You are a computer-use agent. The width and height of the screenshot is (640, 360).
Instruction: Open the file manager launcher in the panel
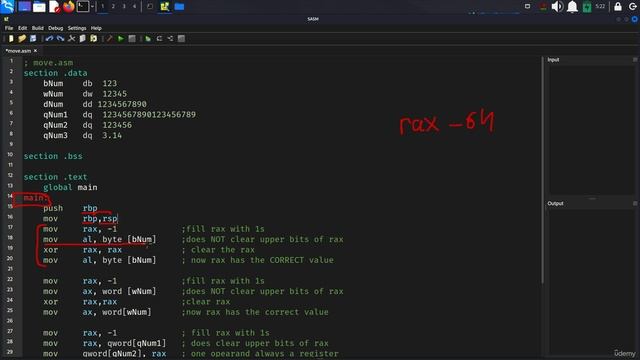pos(39,7)
